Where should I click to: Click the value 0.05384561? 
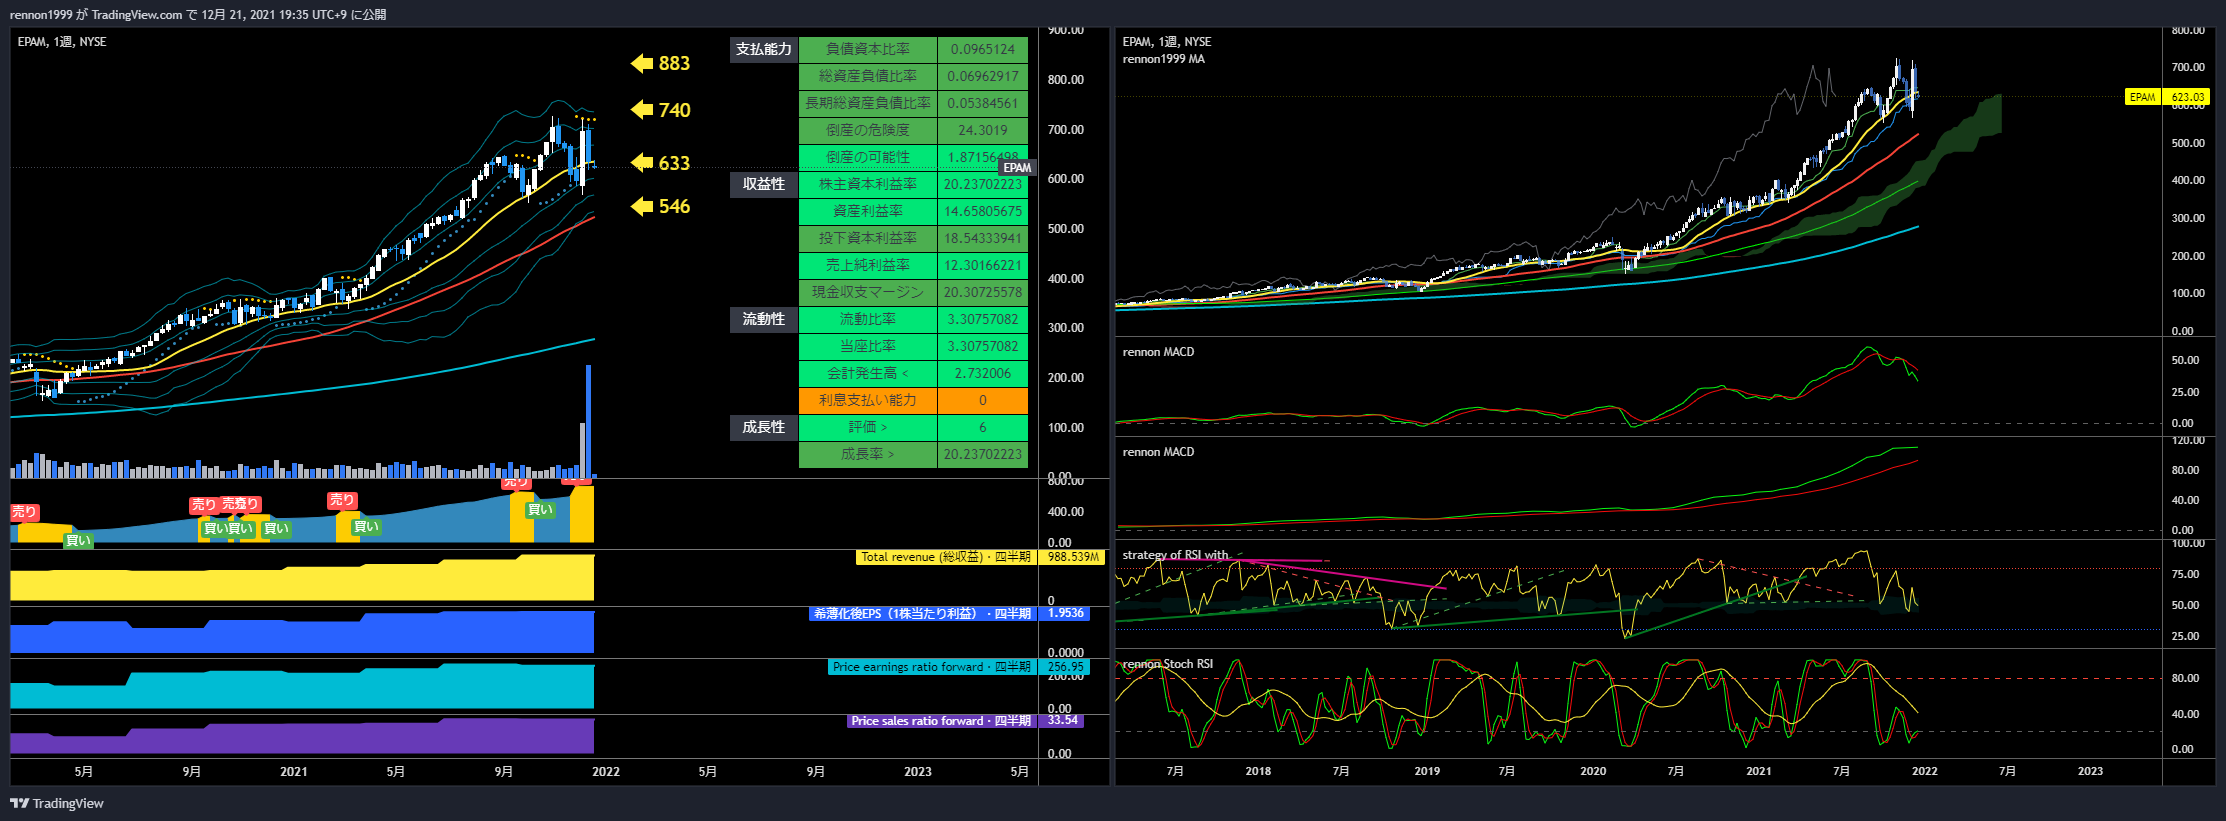tap(983, 103)
